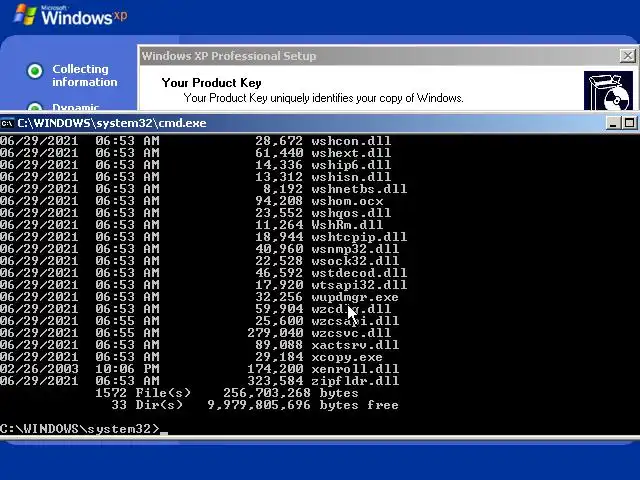
Task: Click the C:\WINDOWS\system32> command prompt
Action: [x=80, y=429]
